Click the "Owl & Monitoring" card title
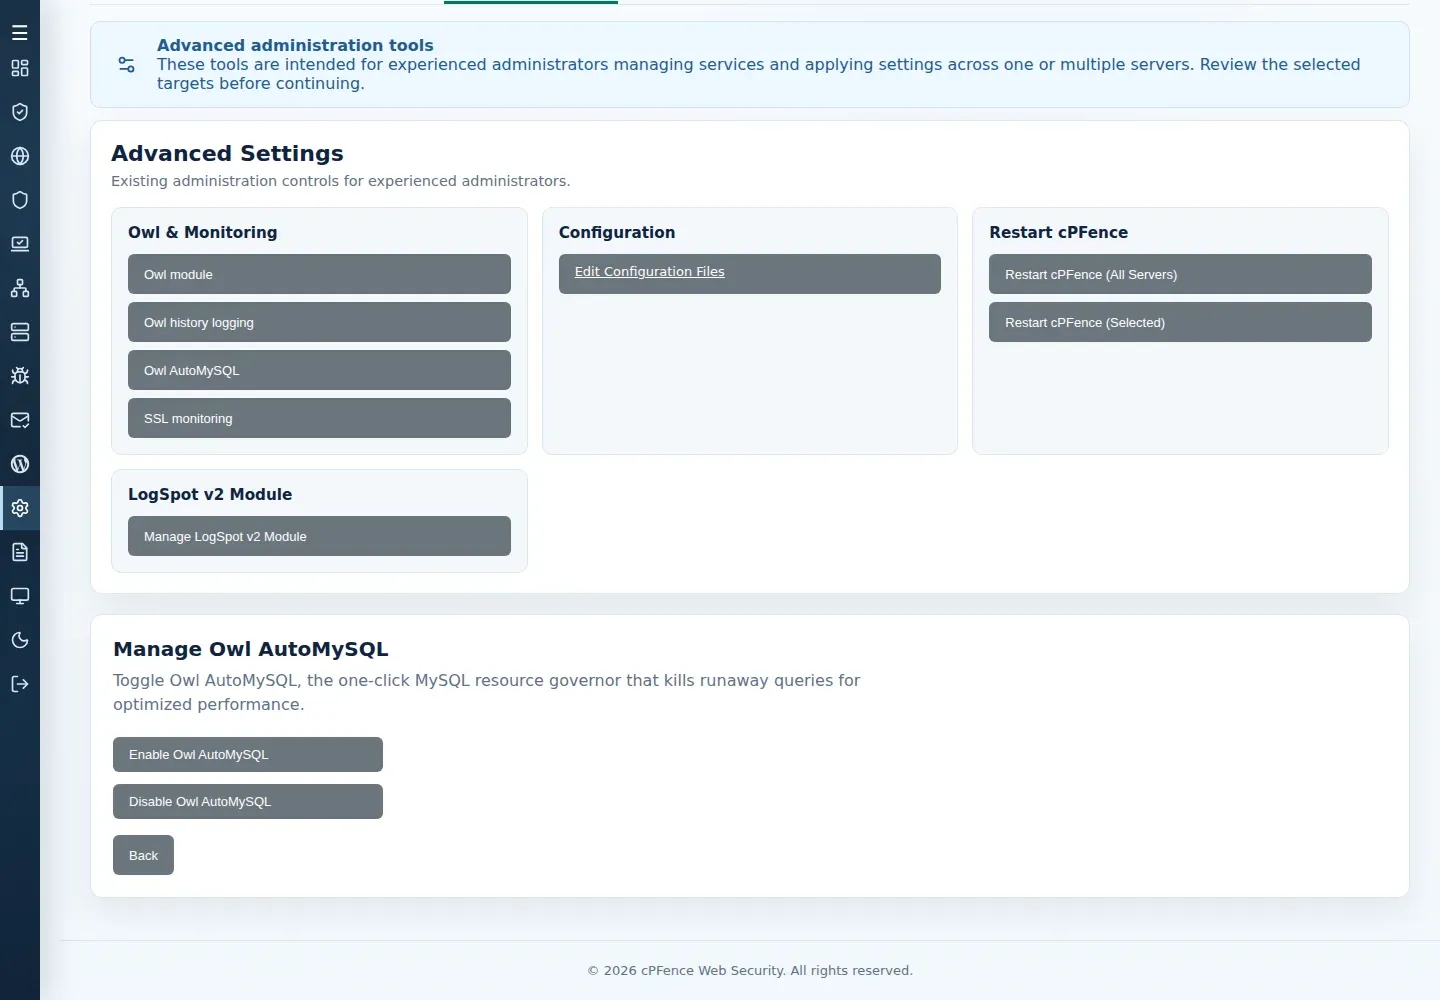 (203, 232)
